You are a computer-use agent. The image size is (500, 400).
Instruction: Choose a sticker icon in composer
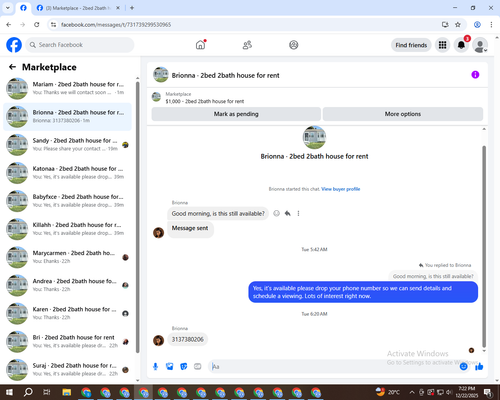tap(184, 367)
